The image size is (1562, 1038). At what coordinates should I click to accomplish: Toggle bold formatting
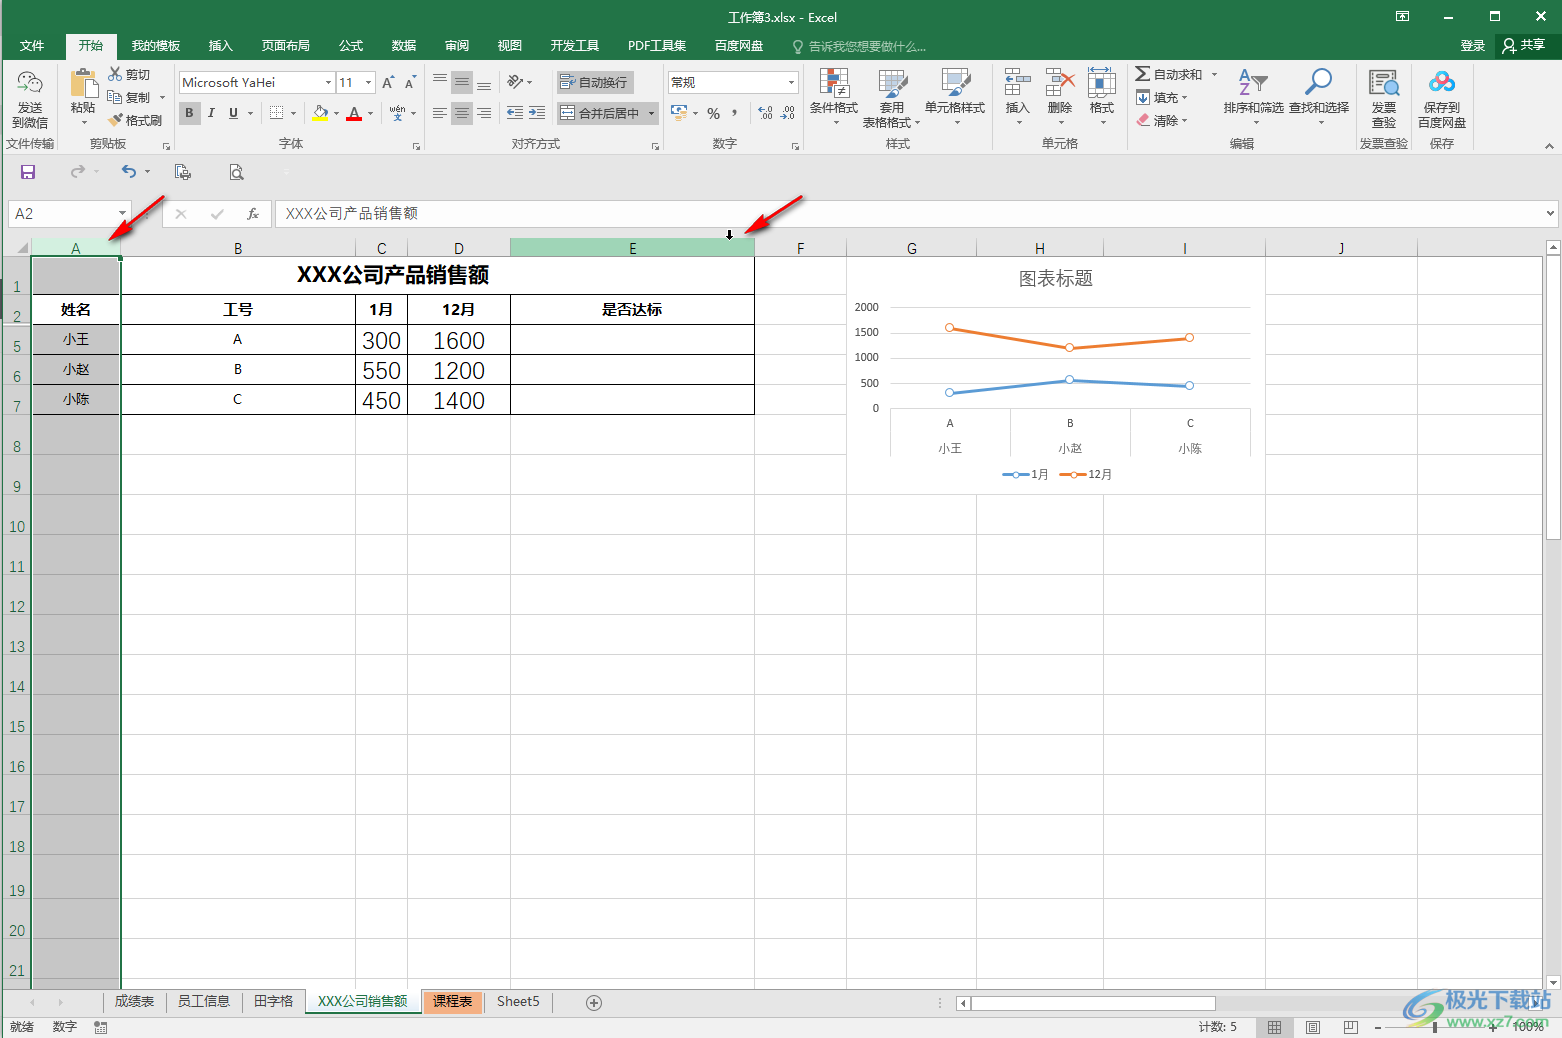point(189,113)
